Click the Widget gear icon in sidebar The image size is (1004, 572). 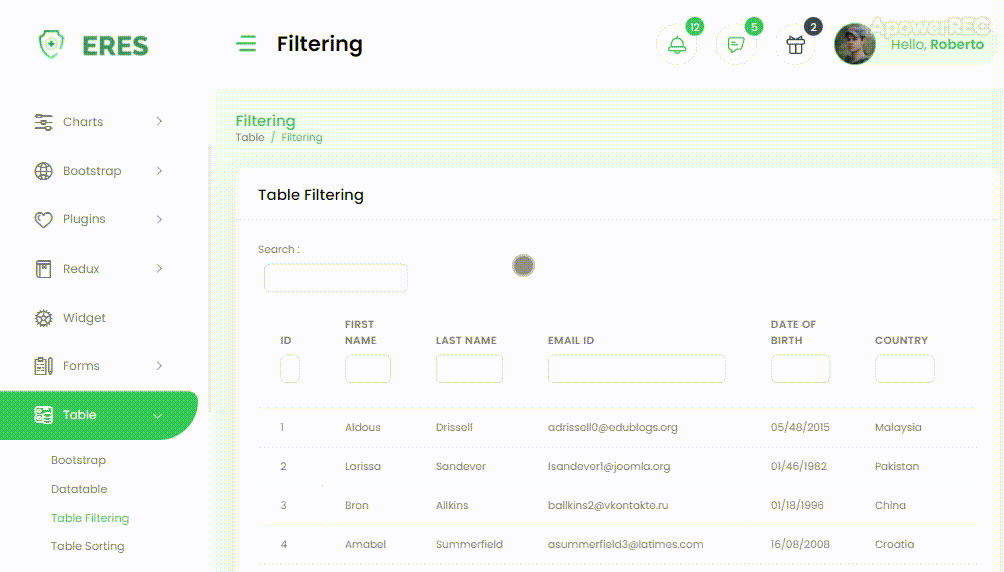coord(43,318)
